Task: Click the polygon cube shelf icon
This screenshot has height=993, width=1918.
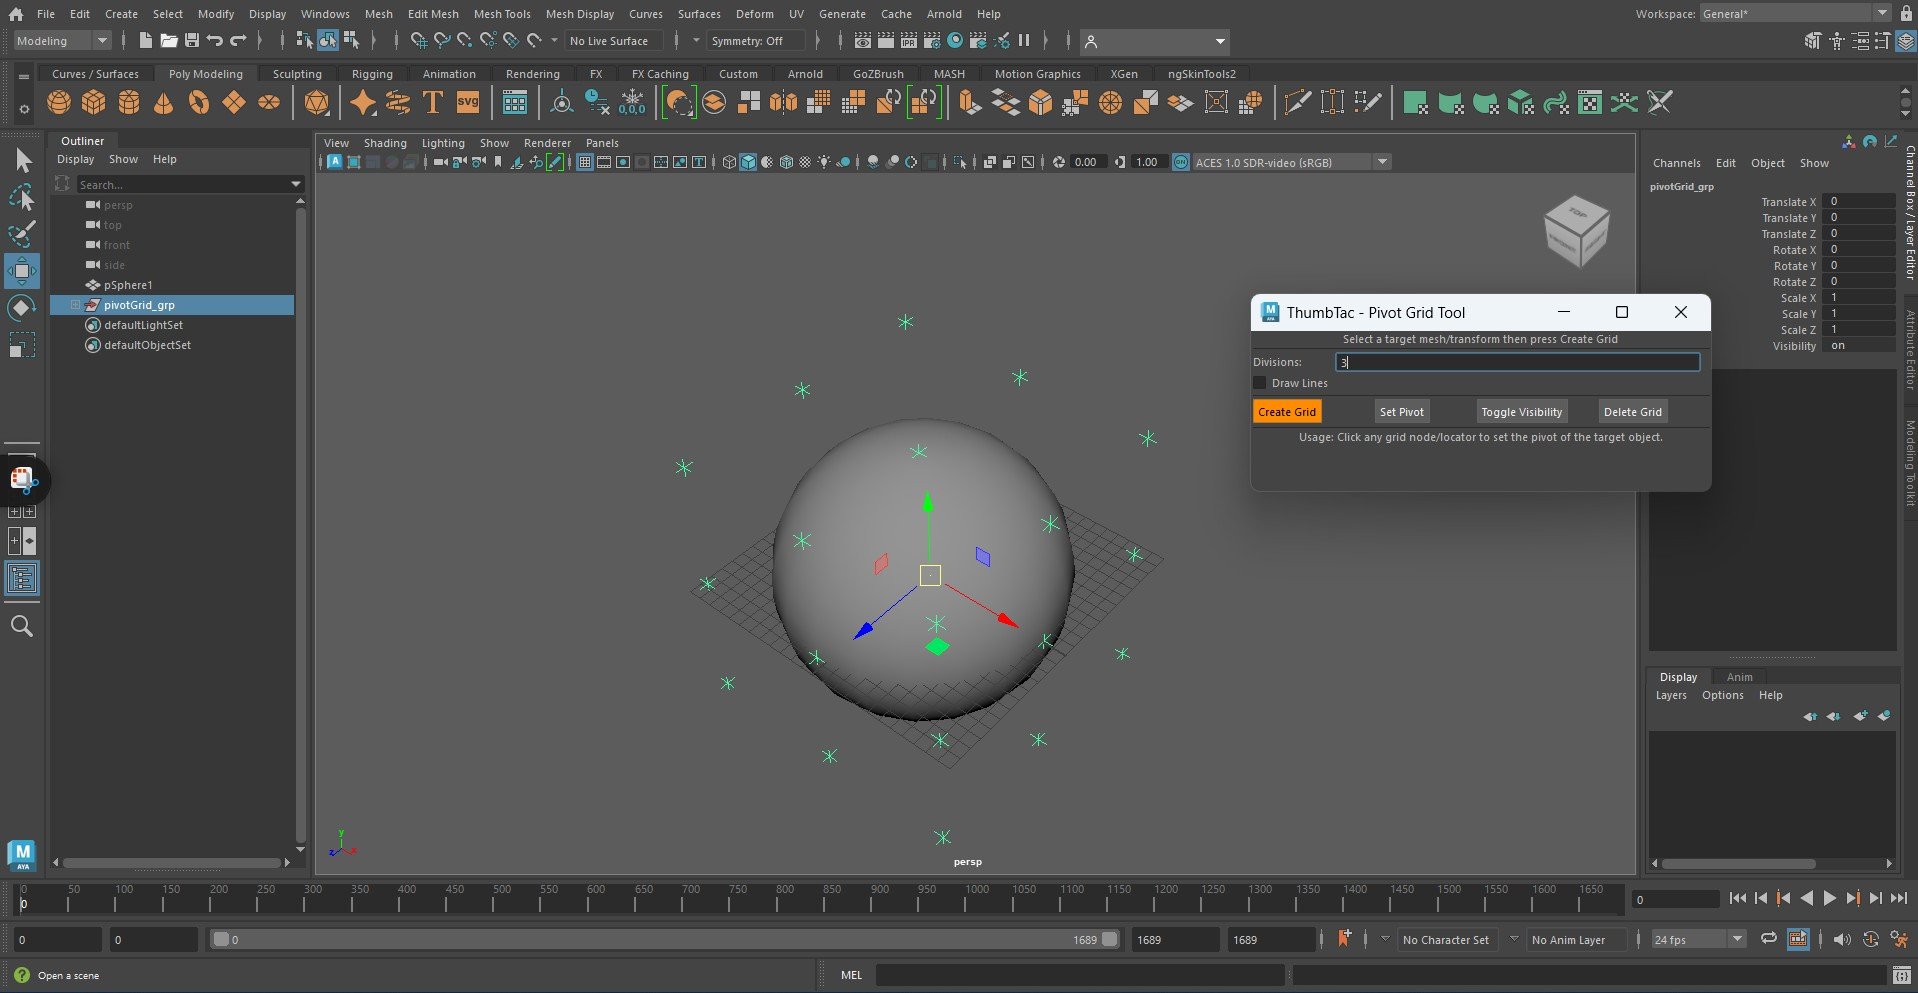Action: [94, 103]
